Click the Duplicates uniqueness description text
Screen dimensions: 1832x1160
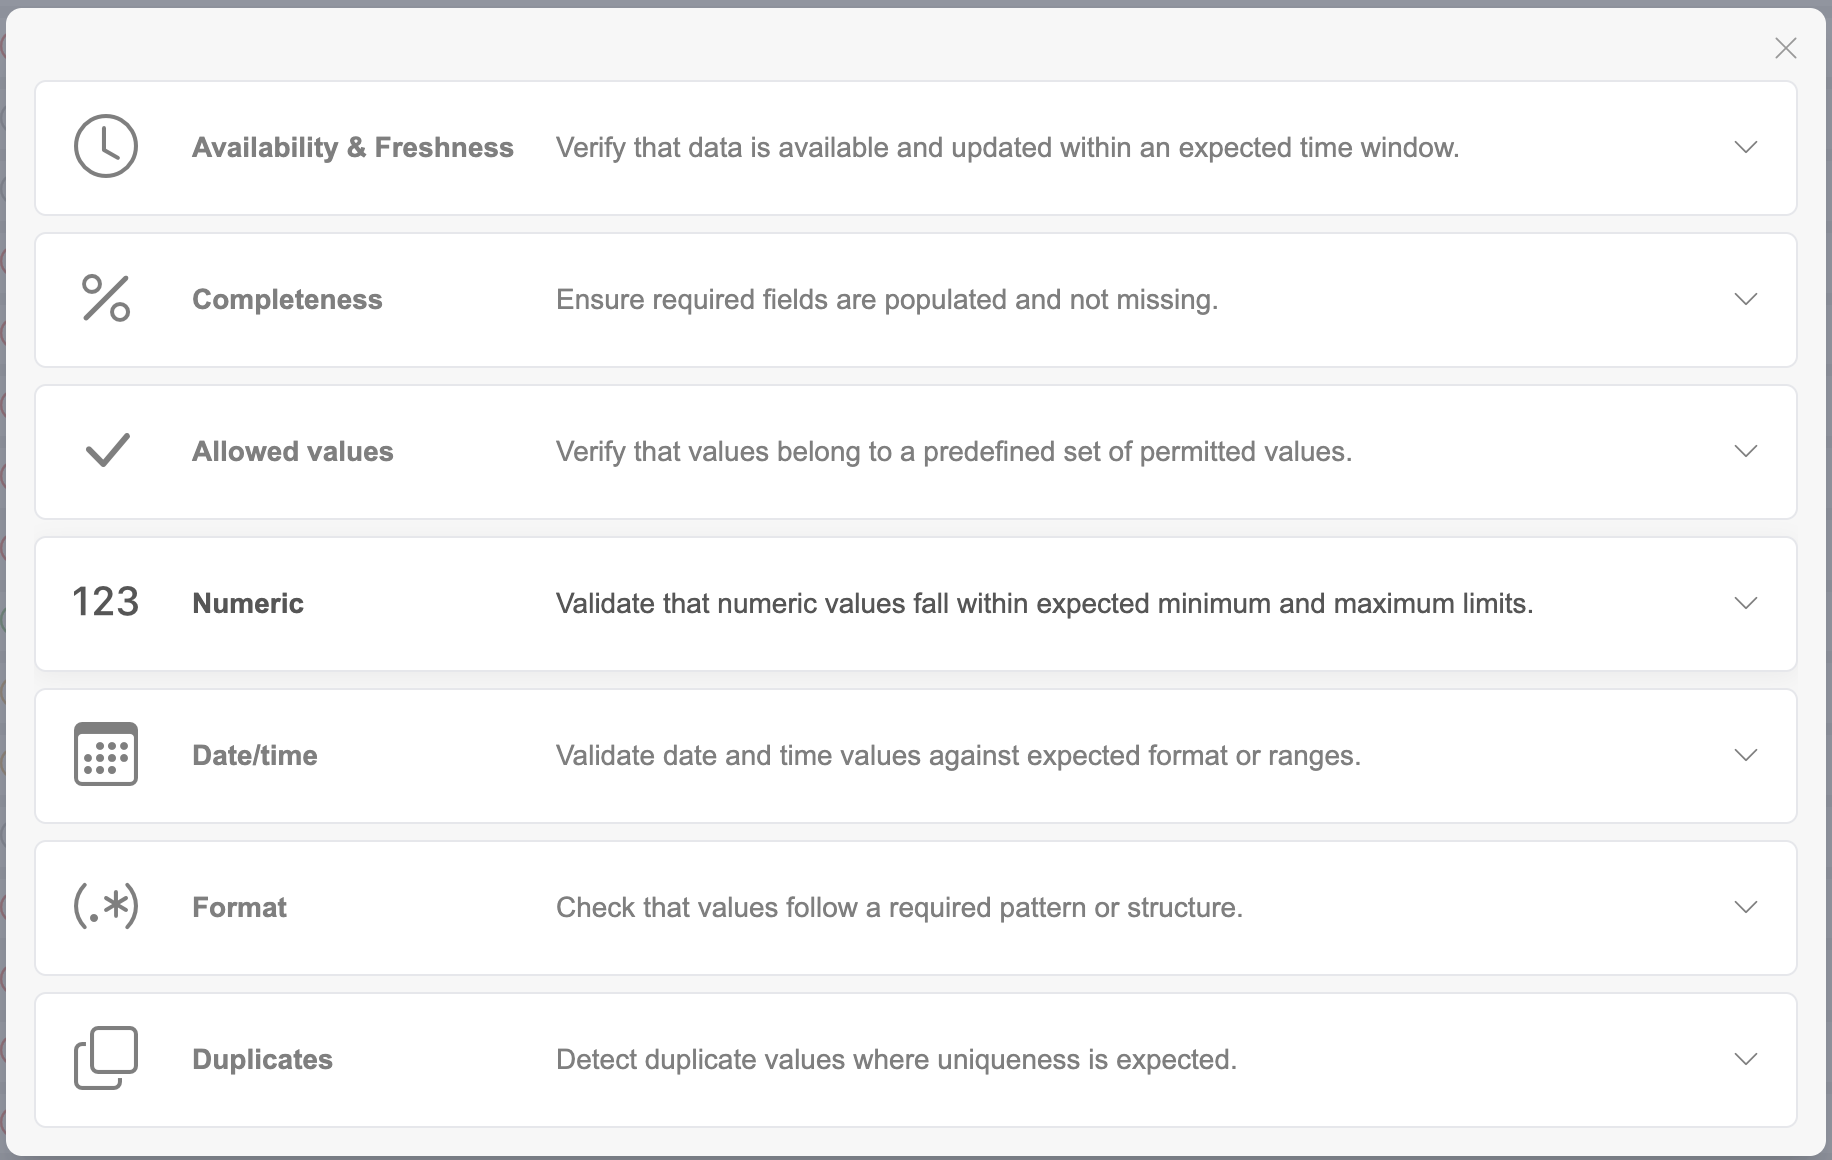pyautogui.click(x=896, y=1060)
